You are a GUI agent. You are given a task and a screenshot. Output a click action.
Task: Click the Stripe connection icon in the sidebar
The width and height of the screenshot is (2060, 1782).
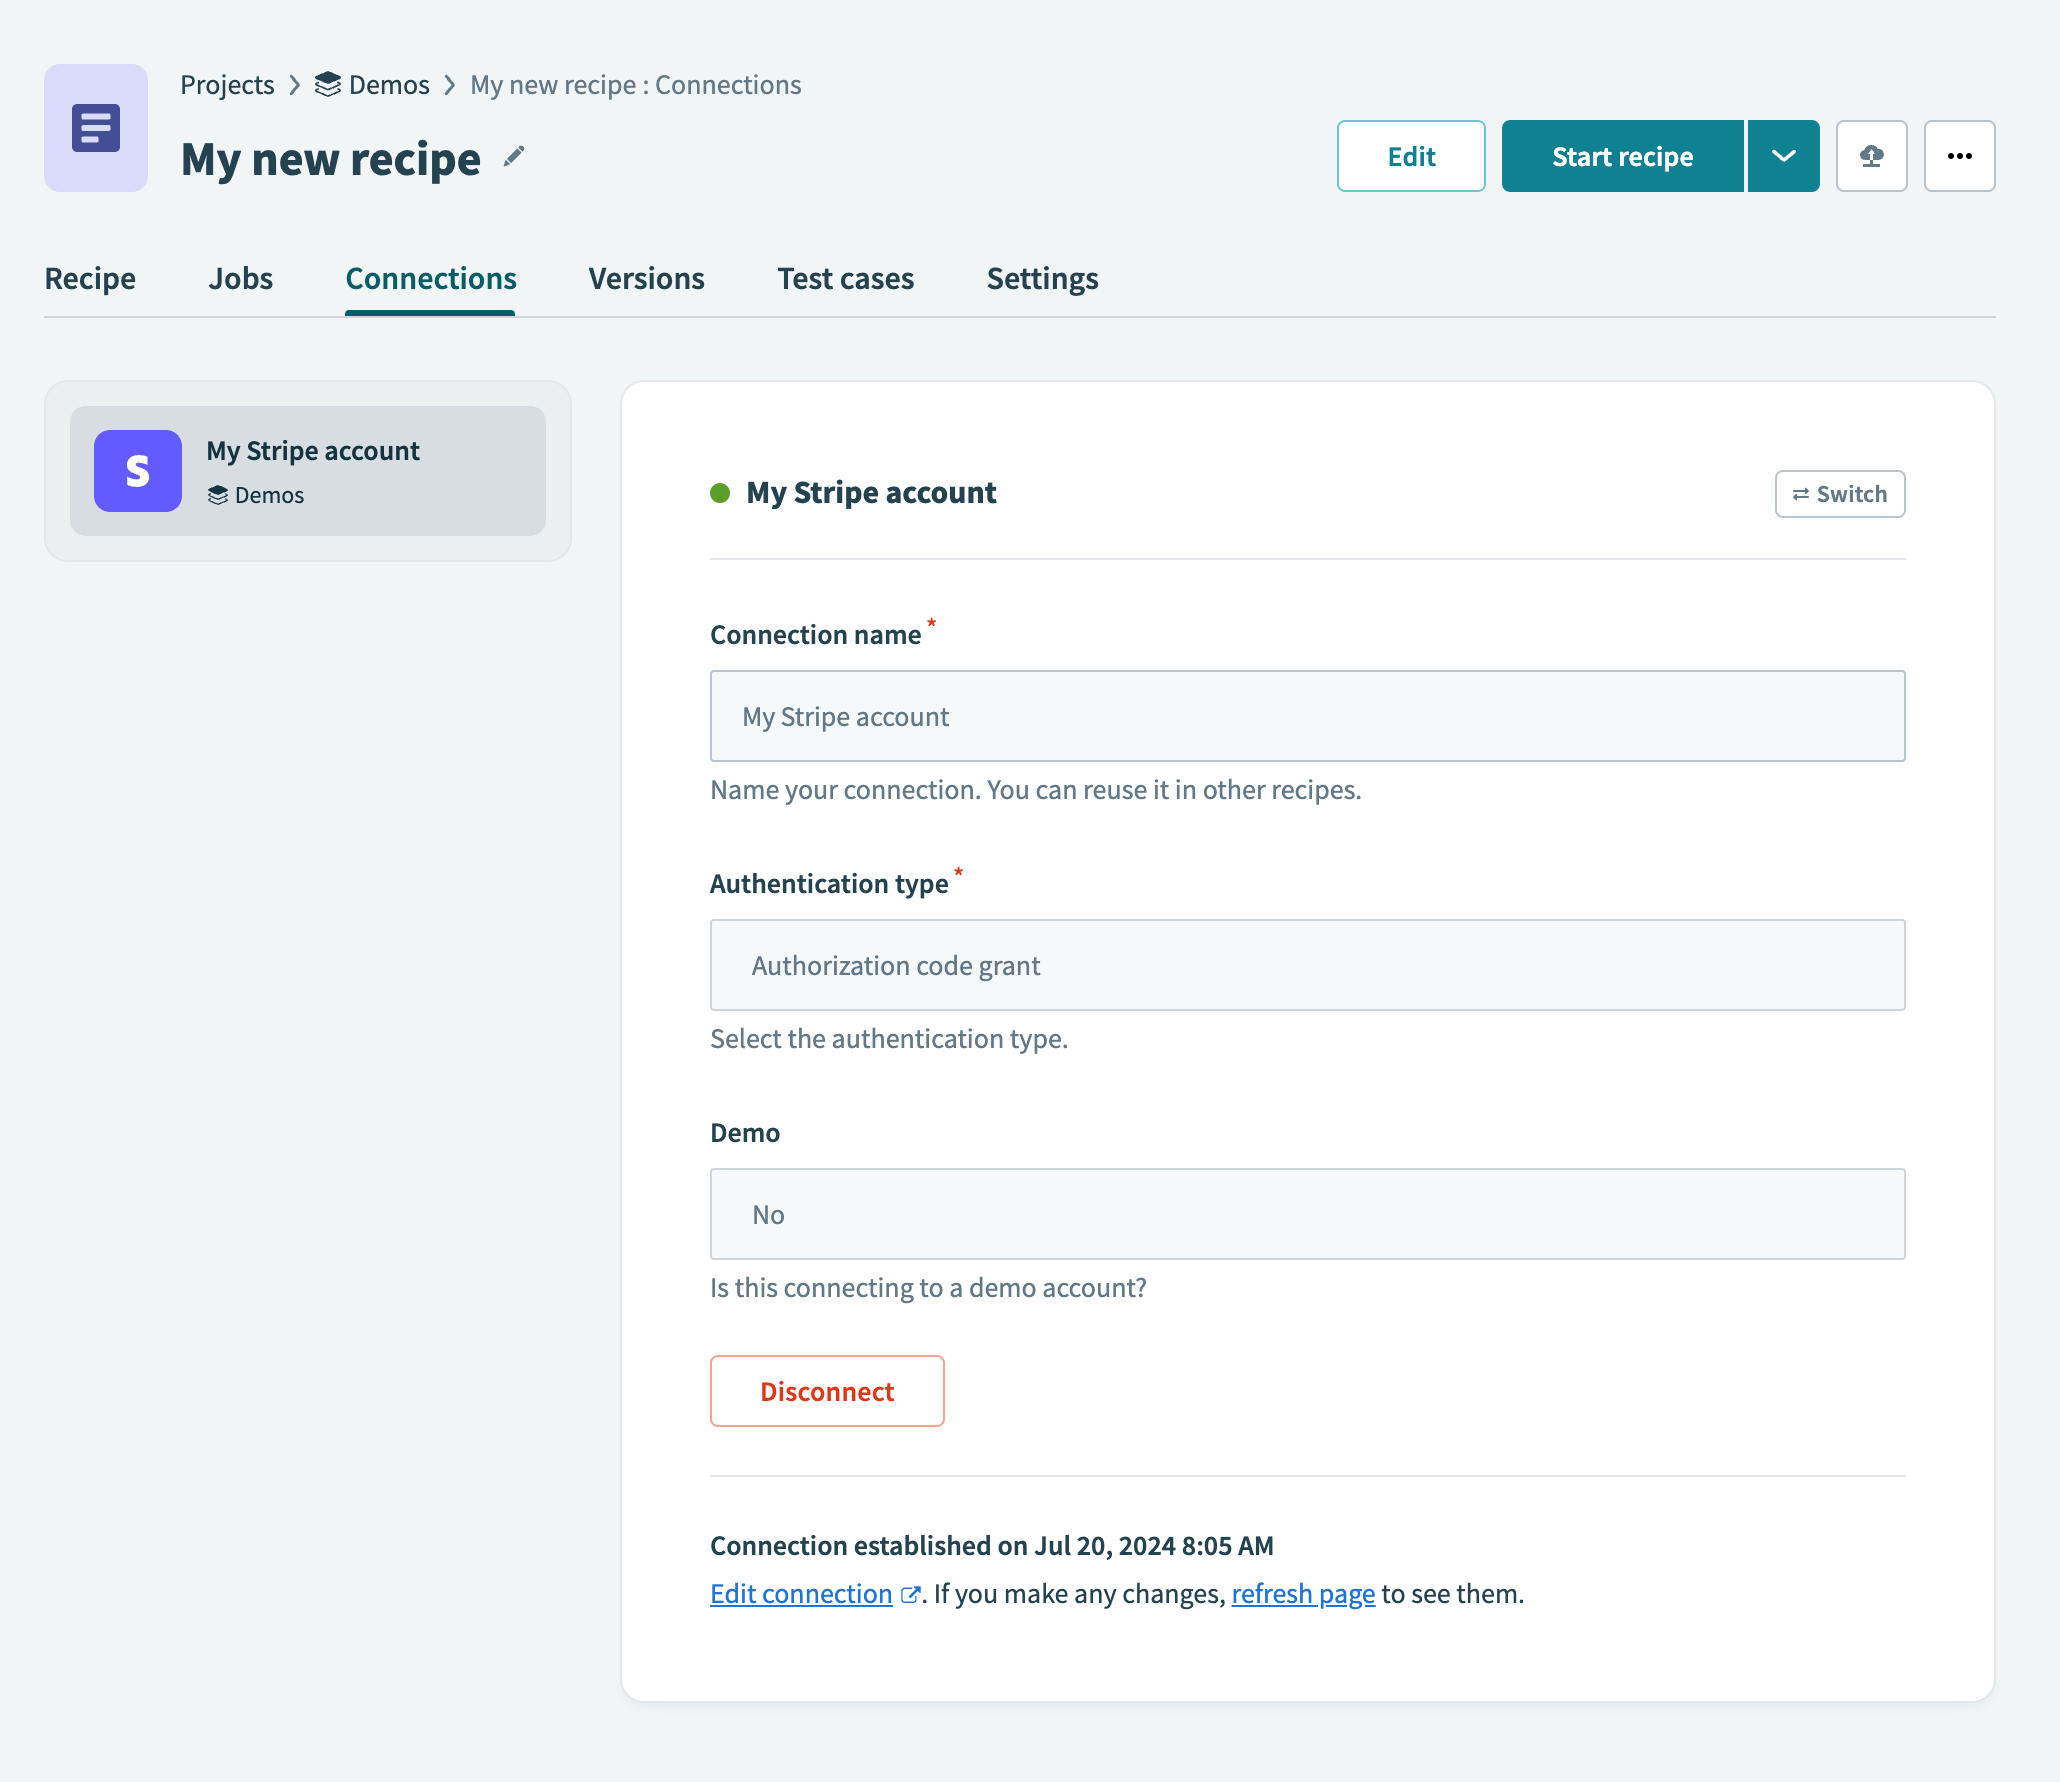(x=137, y=470)
